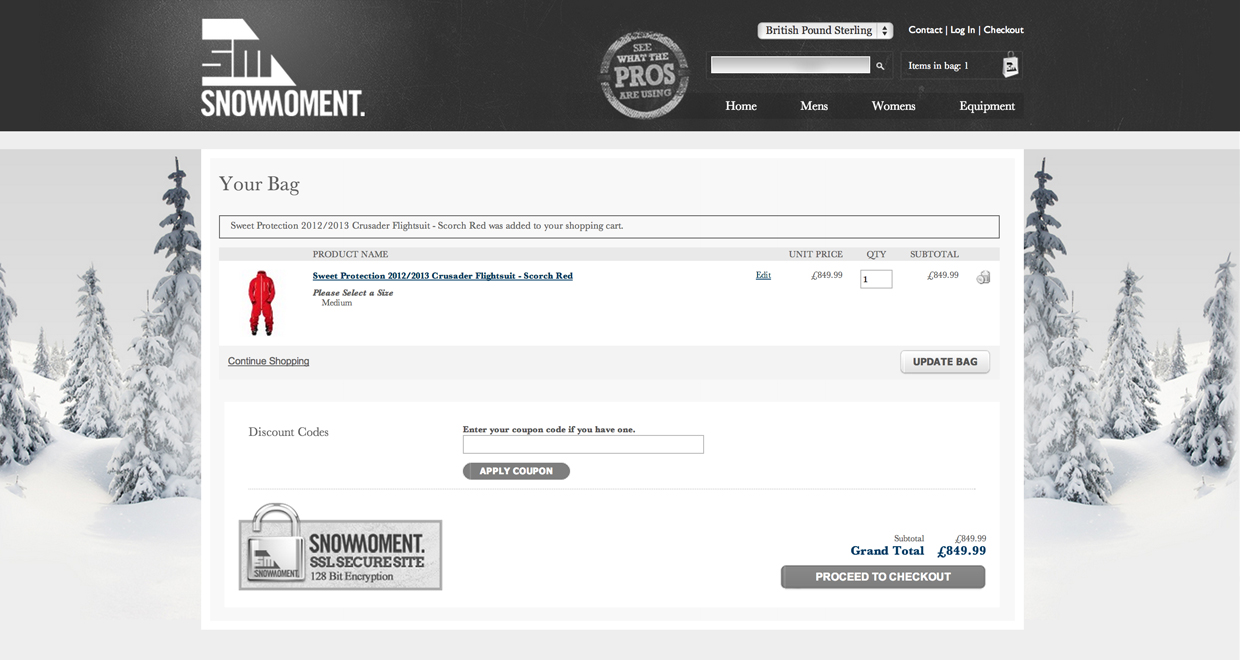Focus the site search field
The image size is (1240, 660).
(x=790, y=65)
